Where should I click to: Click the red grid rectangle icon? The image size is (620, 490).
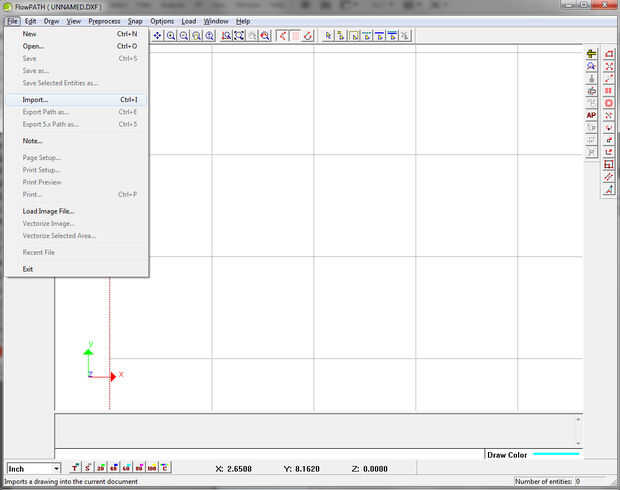pos(609,165)
